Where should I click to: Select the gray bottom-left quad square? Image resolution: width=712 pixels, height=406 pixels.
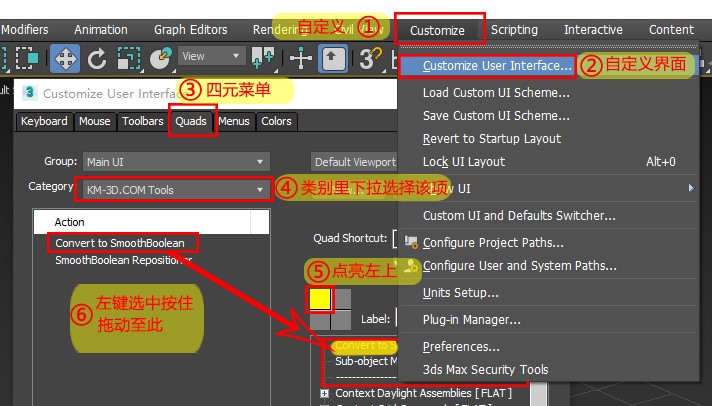click(320, 321)
